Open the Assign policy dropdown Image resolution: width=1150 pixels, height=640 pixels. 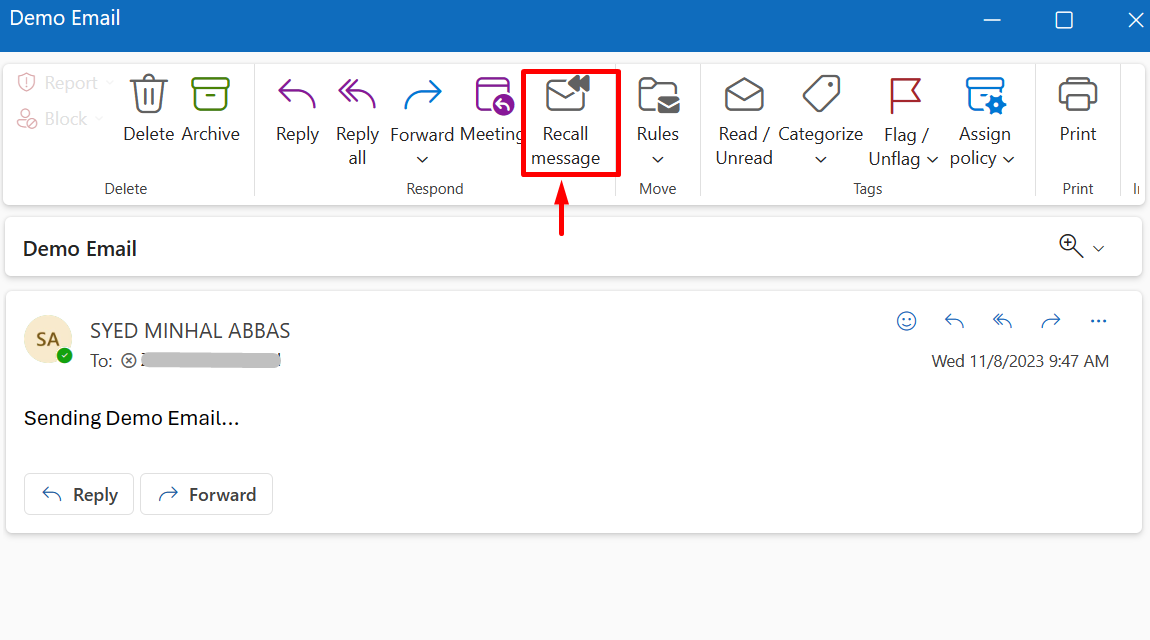[1008, 159]
